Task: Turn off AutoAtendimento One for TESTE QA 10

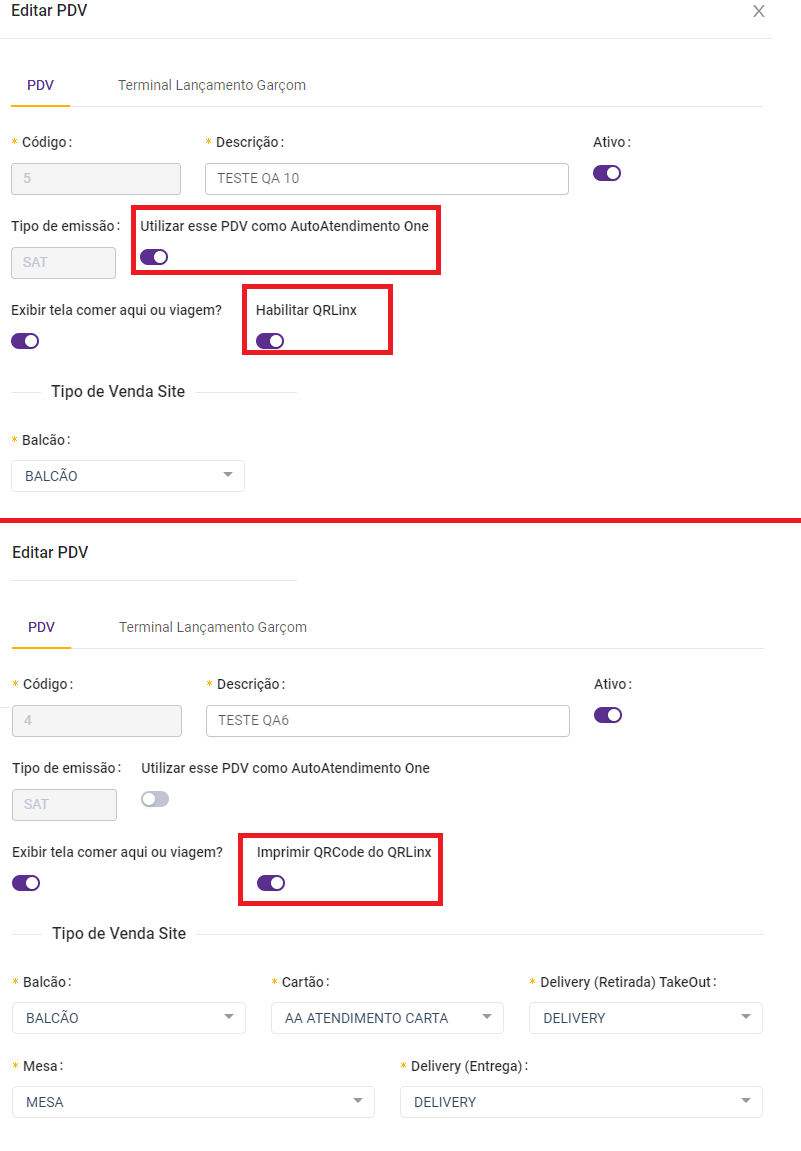Action: coord(154,257)
